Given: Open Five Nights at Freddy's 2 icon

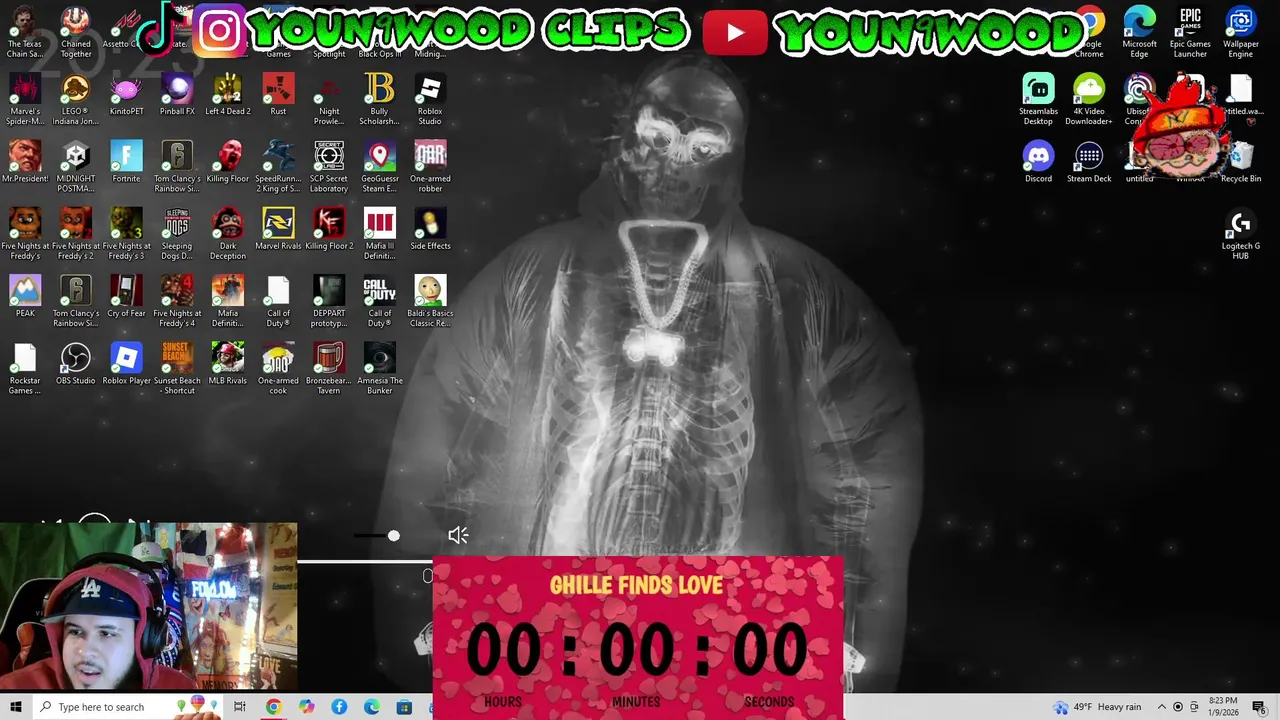Looking at the screenshot, I should tap(76, 234).
